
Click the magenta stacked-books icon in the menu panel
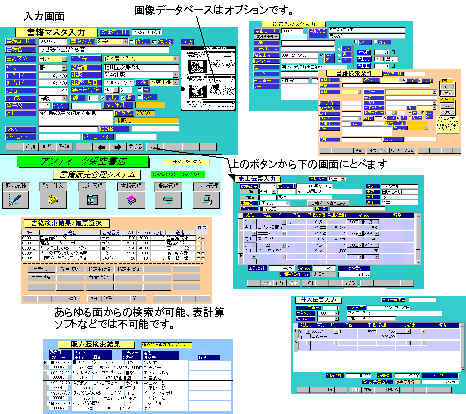click(131, 200)
